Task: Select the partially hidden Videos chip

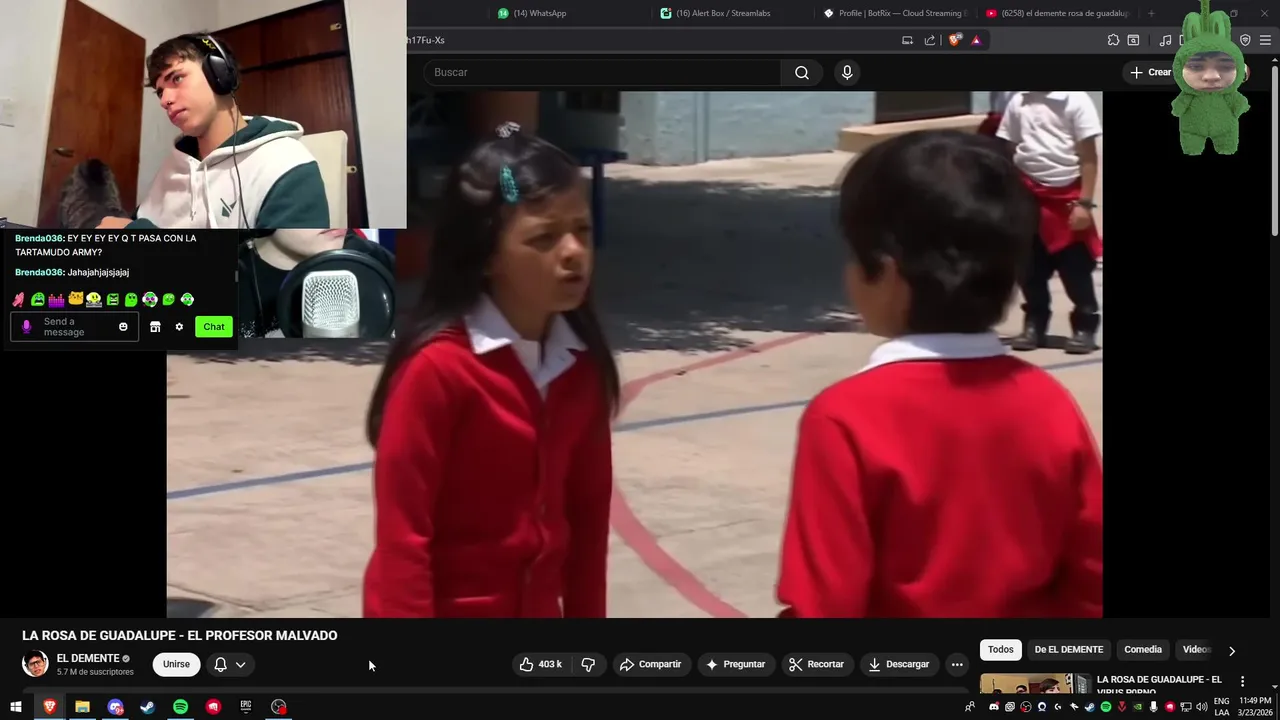Action: pos(1196,650)
